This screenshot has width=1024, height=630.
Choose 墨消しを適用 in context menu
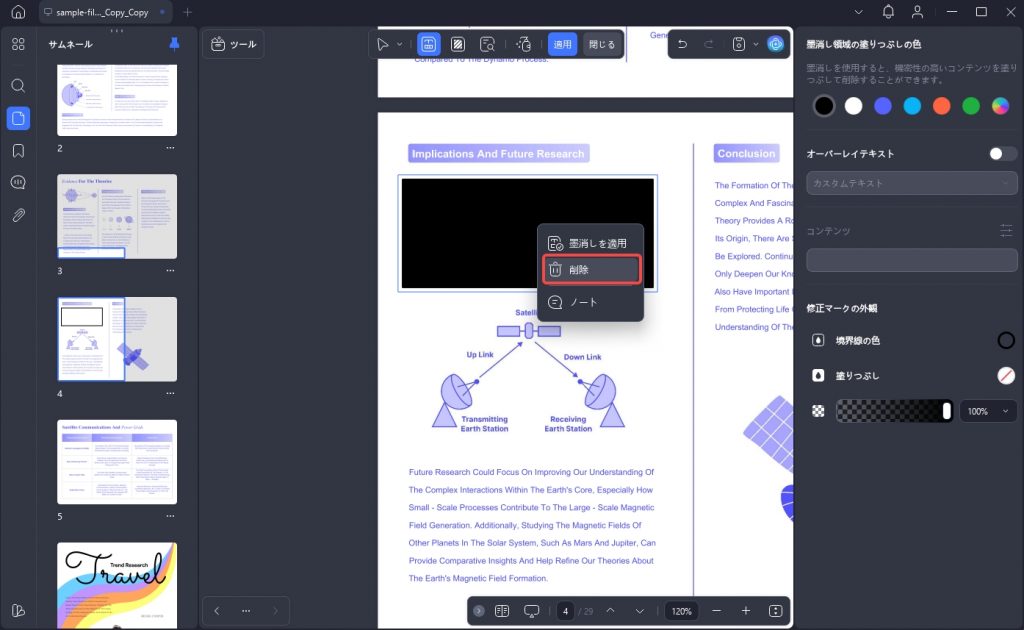click(590, 244)
